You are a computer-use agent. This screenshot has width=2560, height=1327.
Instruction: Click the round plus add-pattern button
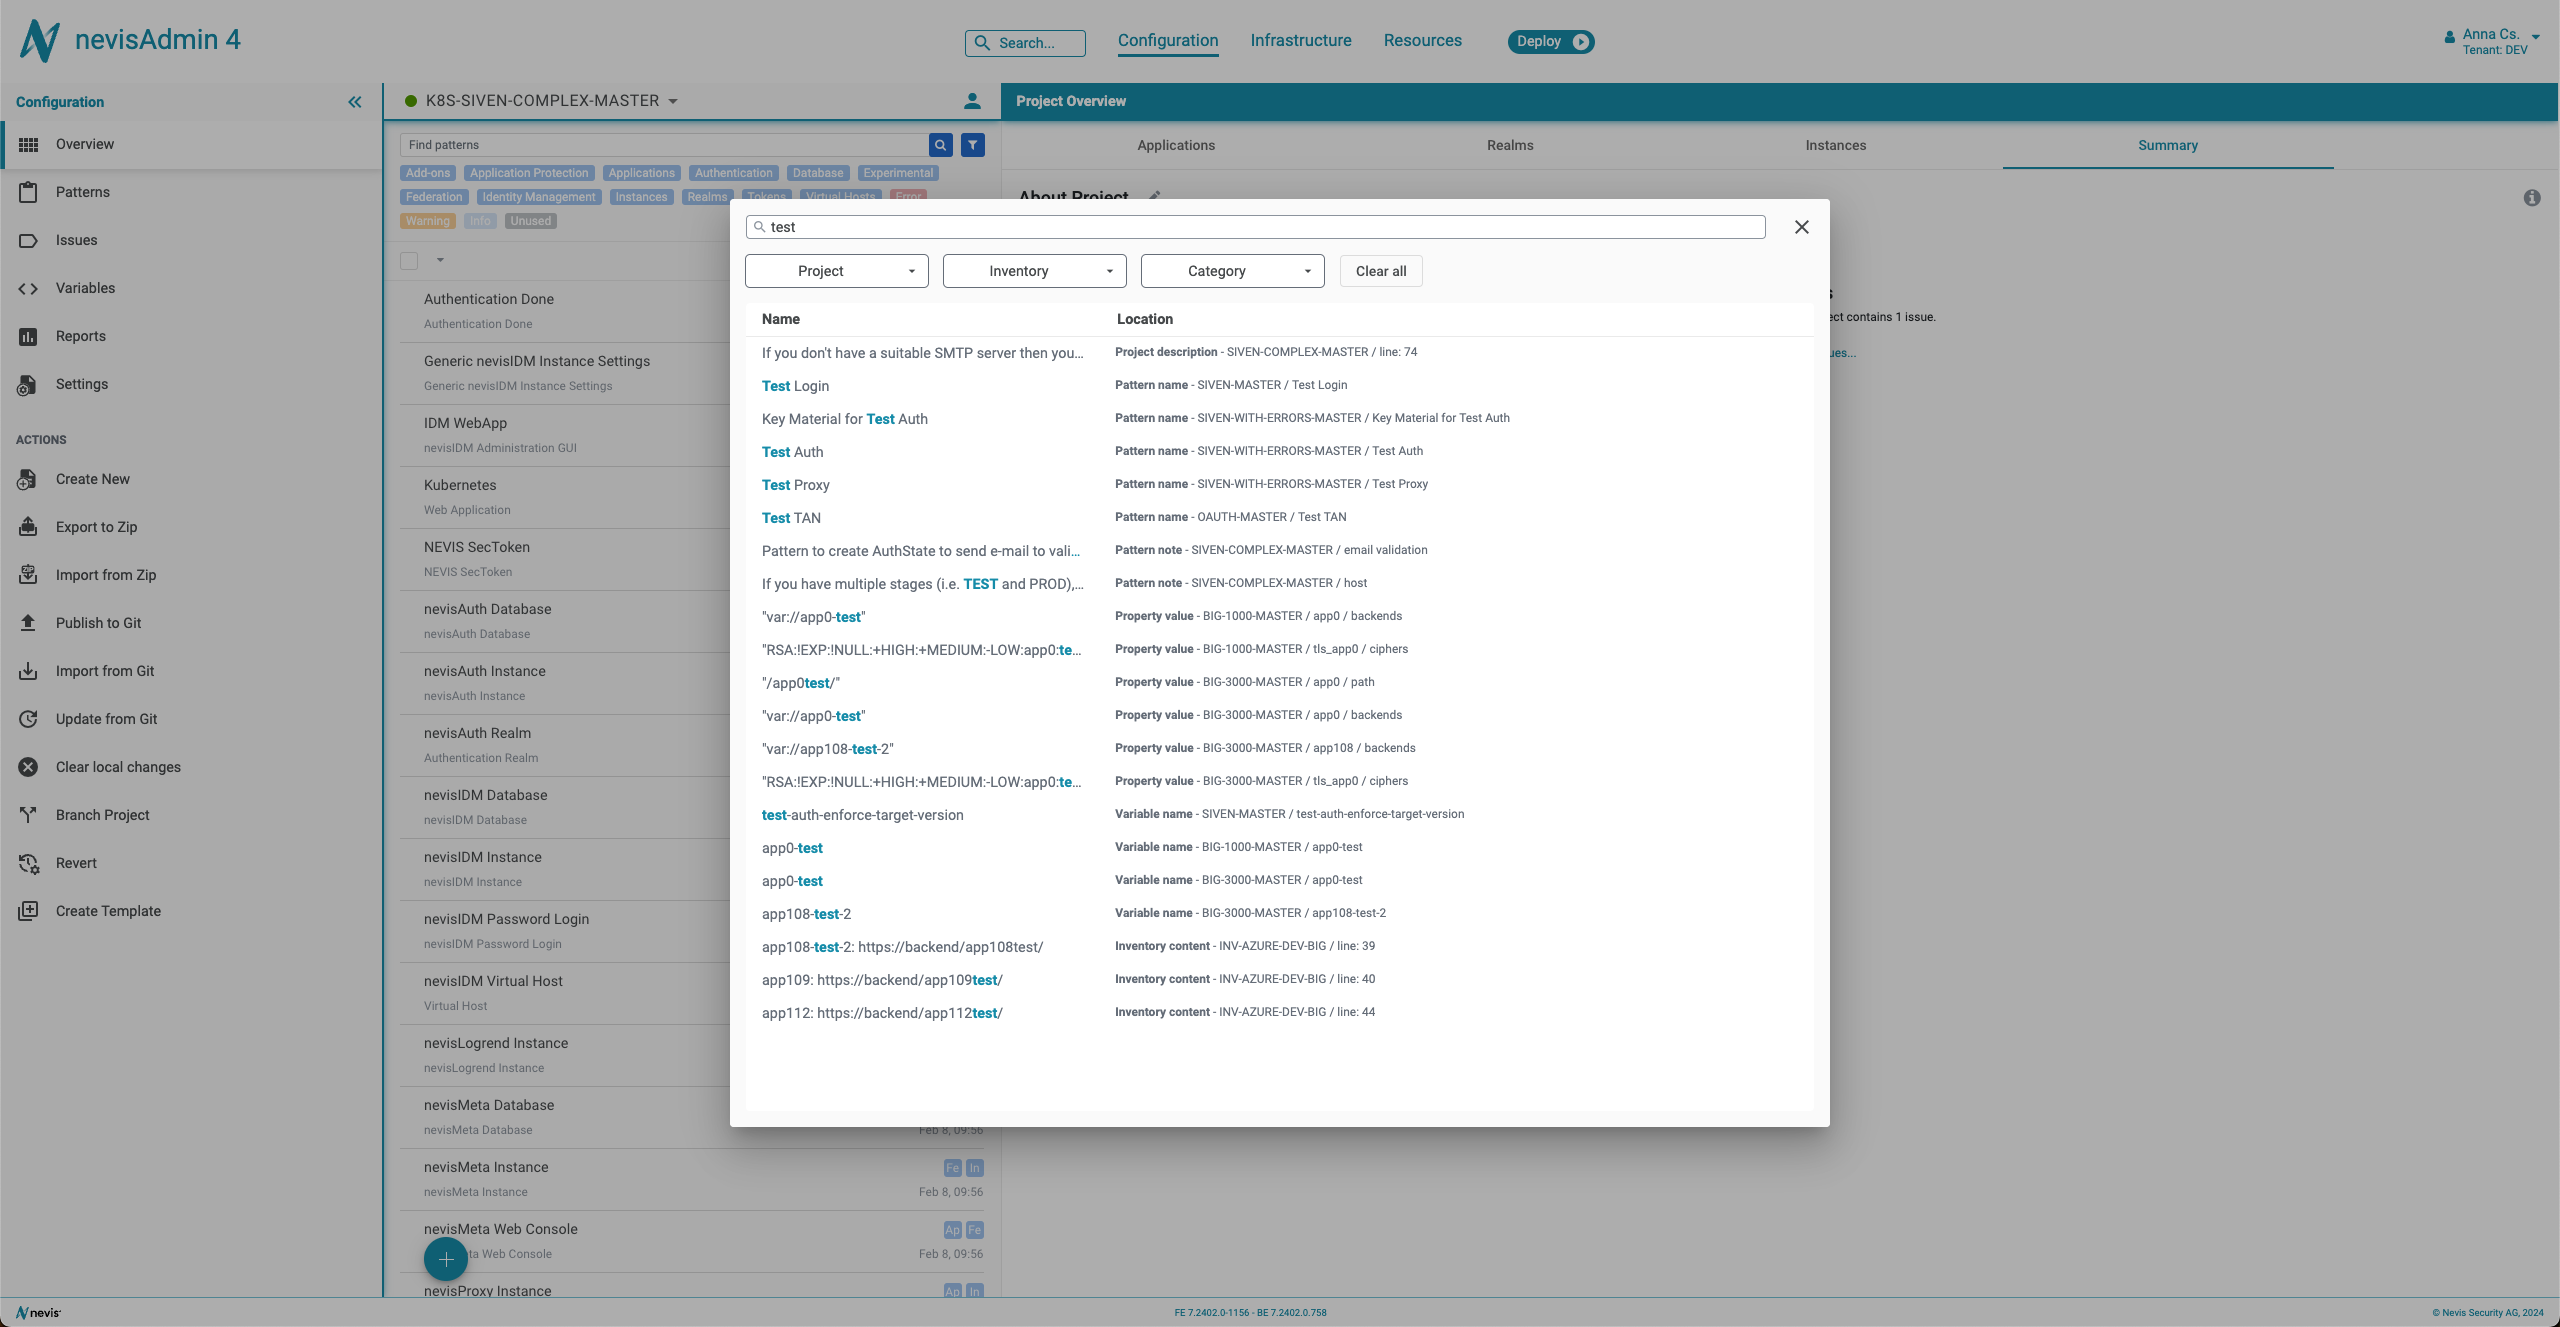pyautogui.click(x=446, y=1259)
